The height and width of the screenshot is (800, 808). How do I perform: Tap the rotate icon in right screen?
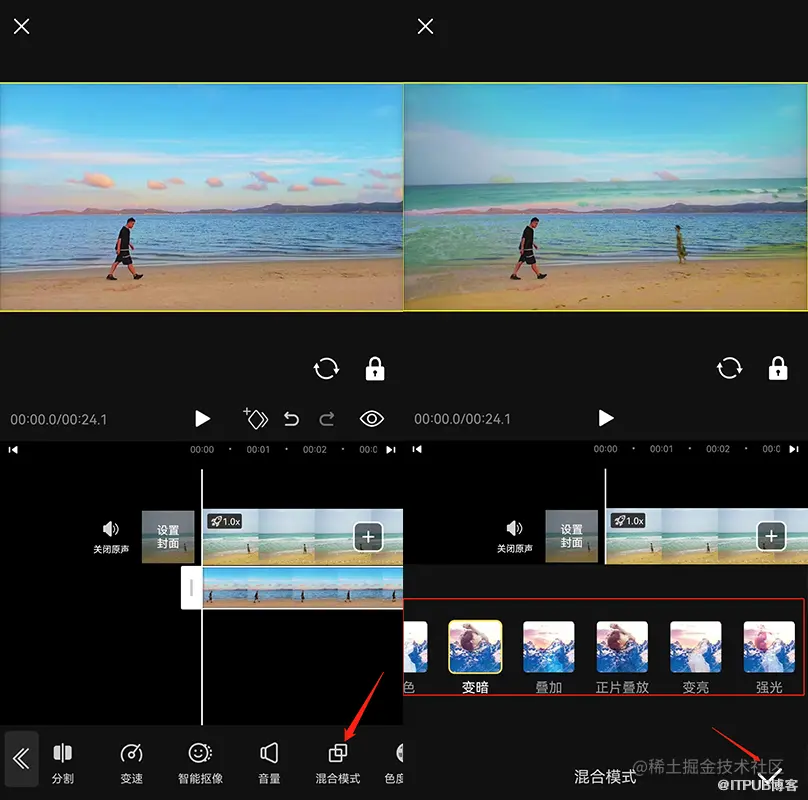click(x=729, y=369)
